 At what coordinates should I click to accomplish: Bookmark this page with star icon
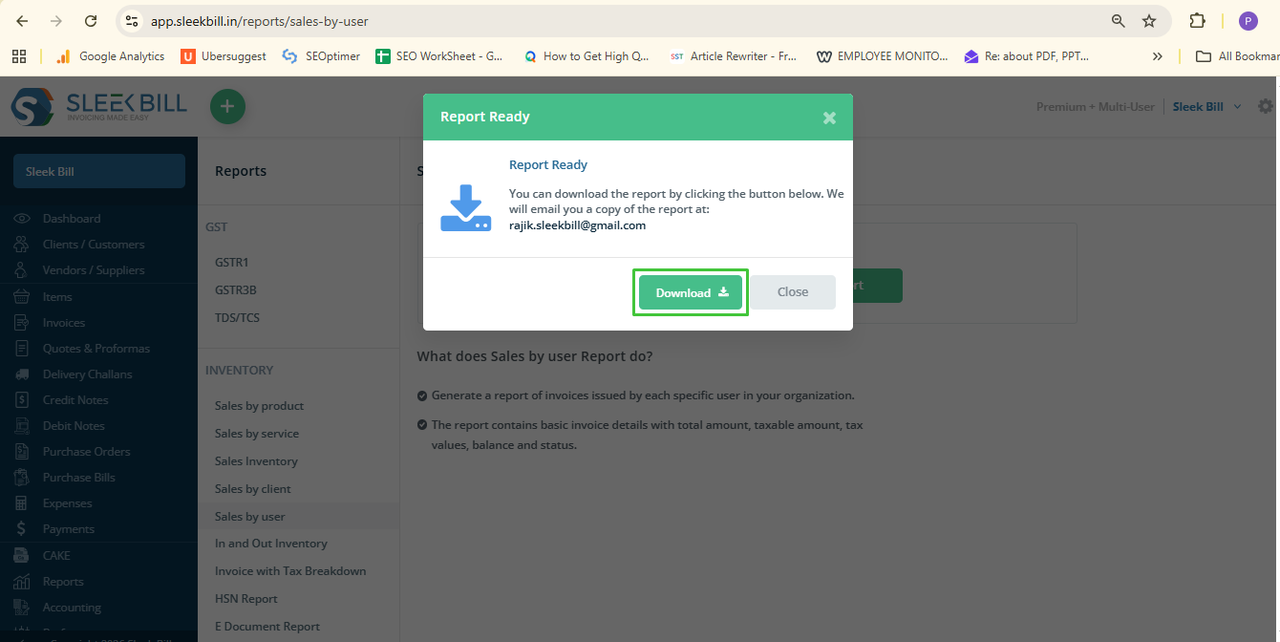click(1149, 21)
